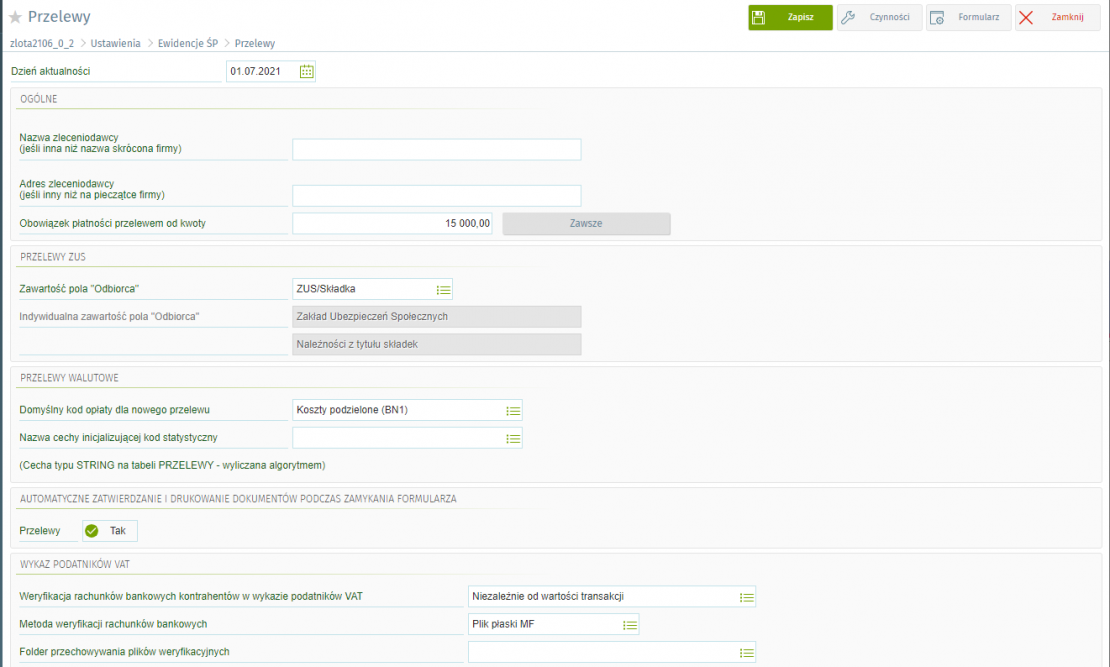The width and height of the screenshot is (1110, 667).
Task: Click the Adres zleceniodawcy input field
Action: pyautogui.click(x=436, y=196)
